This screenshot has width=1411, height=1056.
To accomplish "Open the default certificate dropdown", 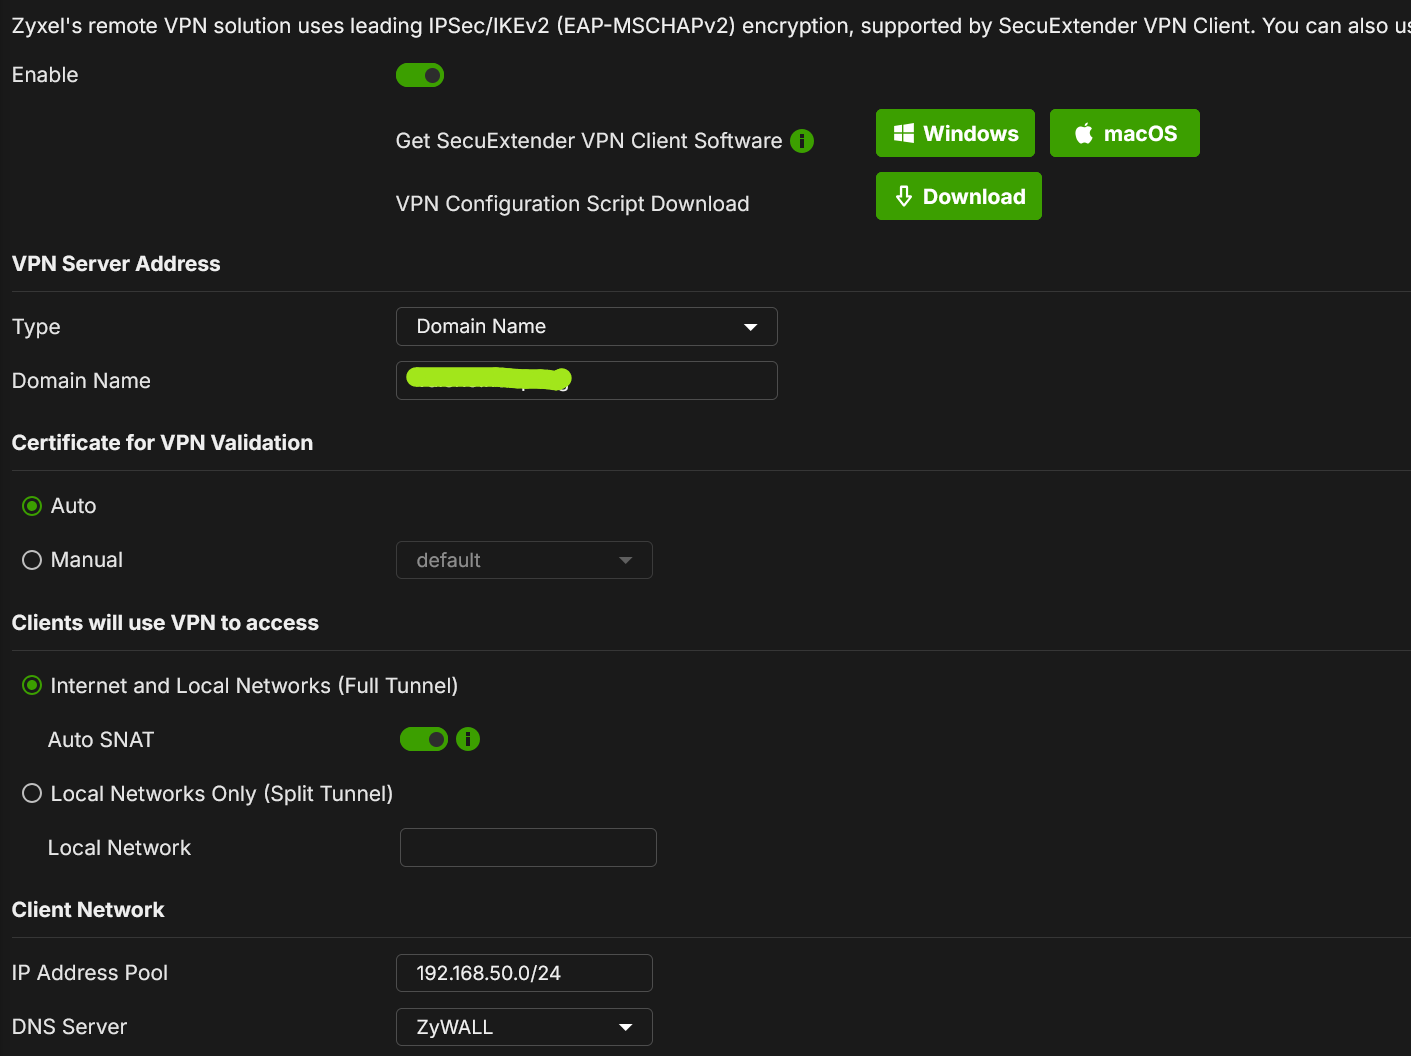I will tap(524, 560).
